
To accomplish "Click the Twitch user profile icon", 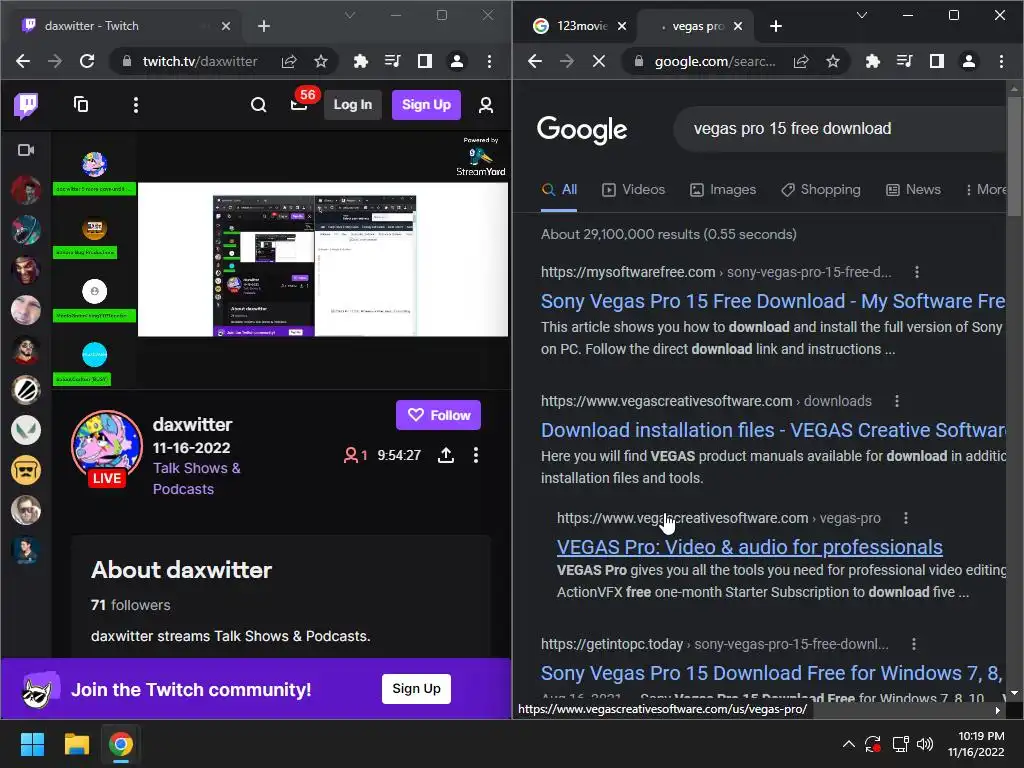I will point(486,105).
